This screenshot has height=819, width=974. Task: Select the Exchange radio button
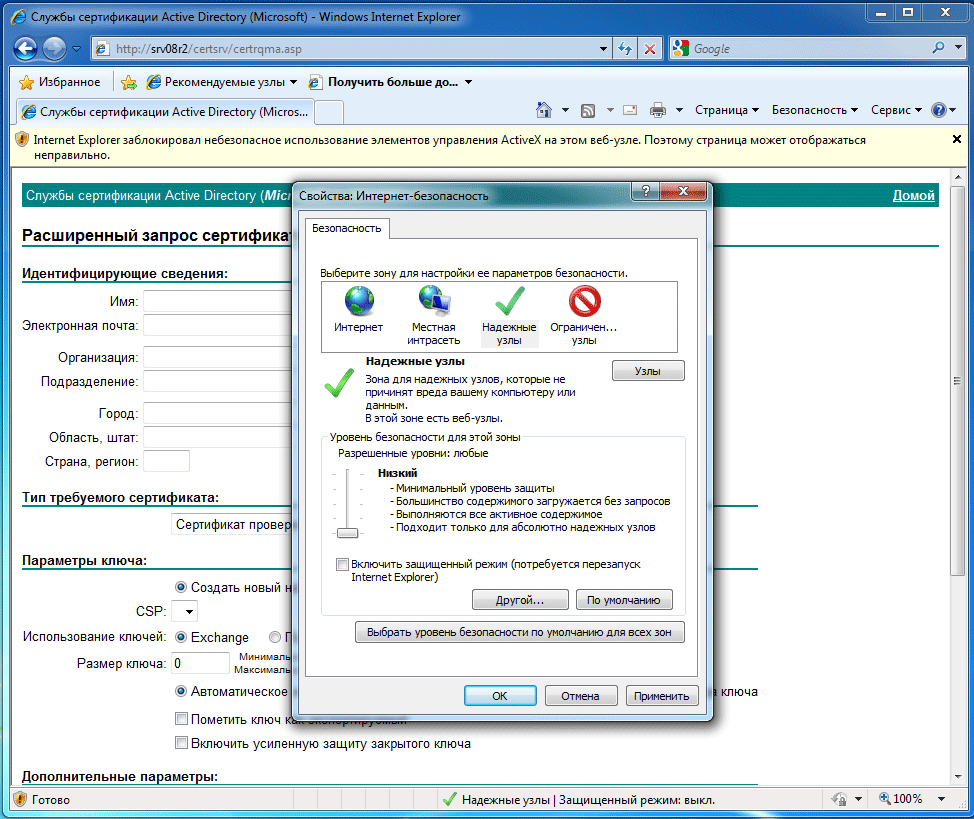pyautogui.click(x=181, y=637)
